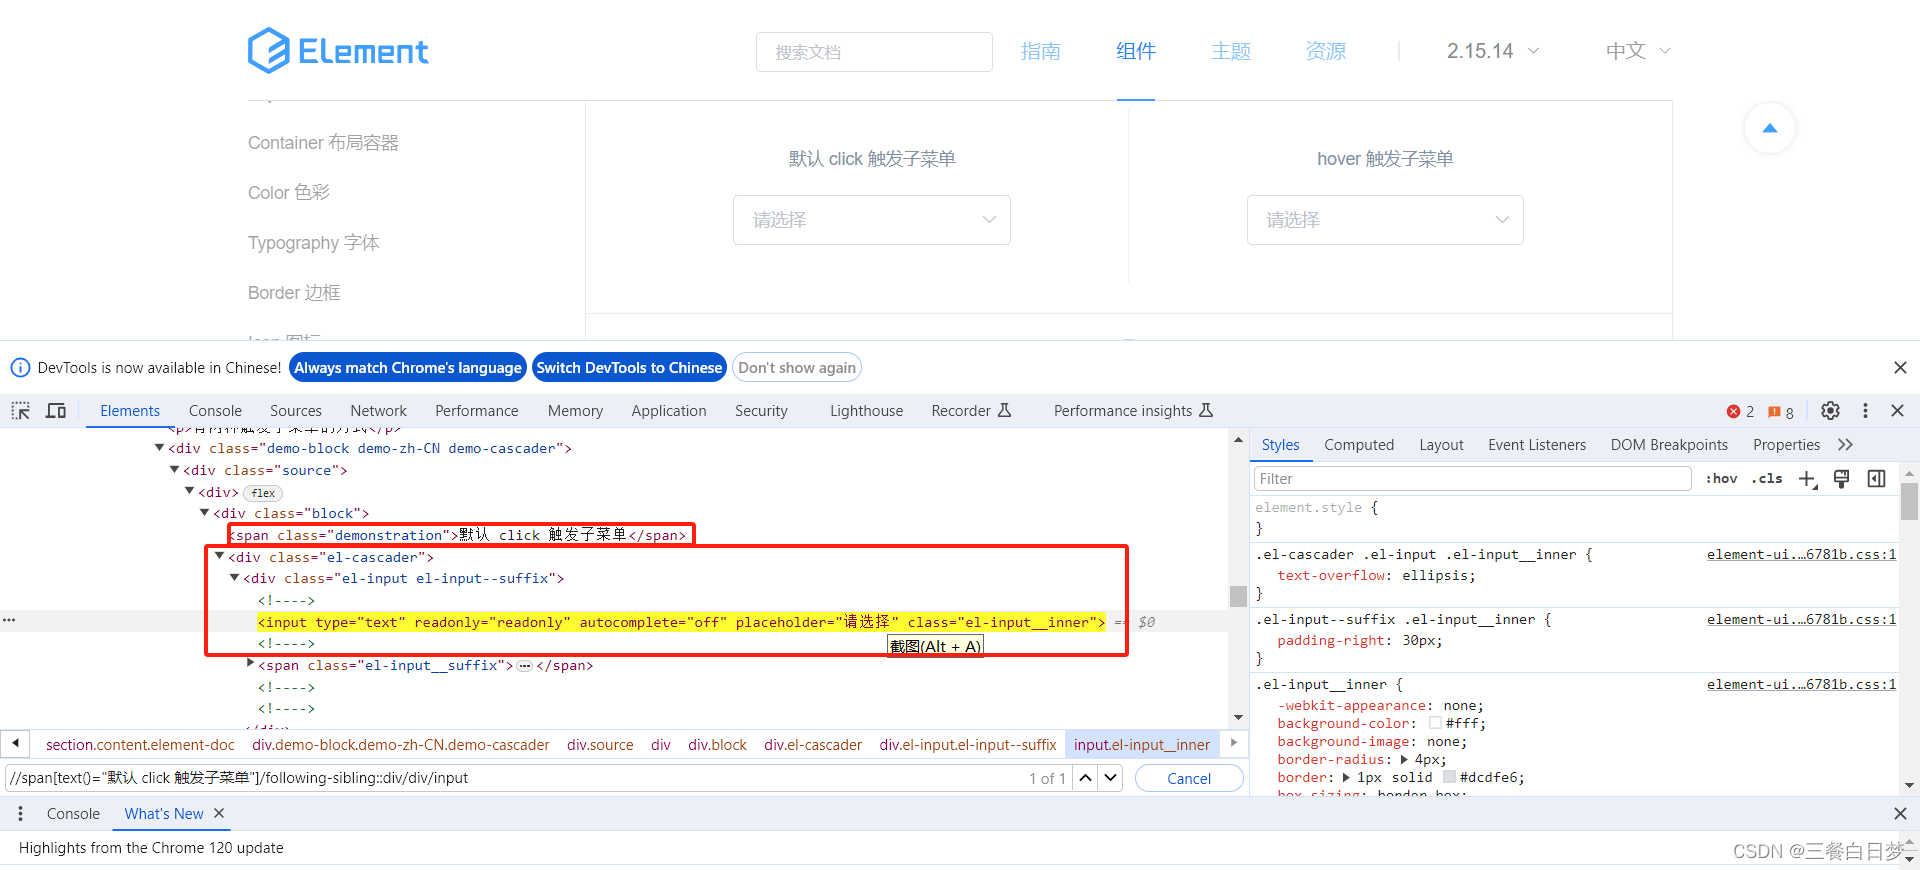
Task: Select the highlighted input el-input__inner node
Action: 681,622
